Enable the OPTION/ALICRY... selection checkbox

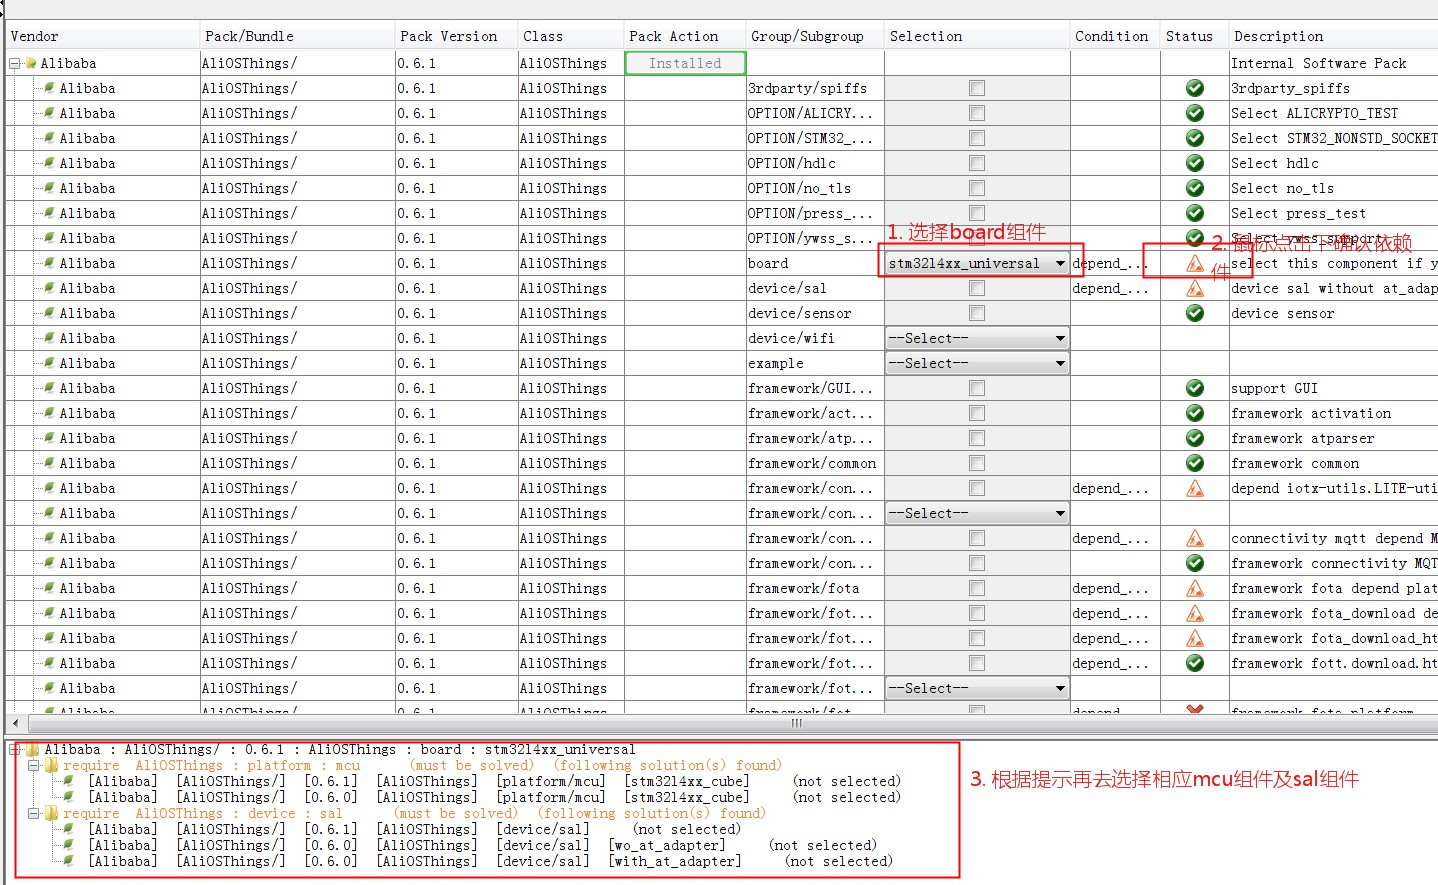coord(977,113)
